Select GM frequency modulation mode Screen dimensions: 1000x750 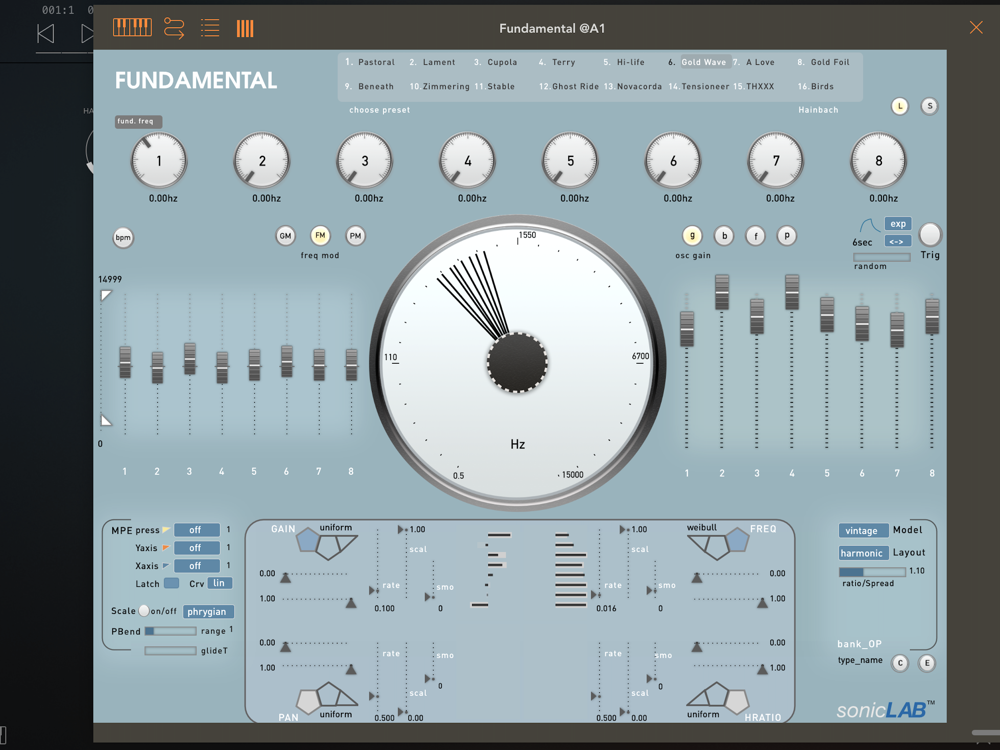[285, 236]
